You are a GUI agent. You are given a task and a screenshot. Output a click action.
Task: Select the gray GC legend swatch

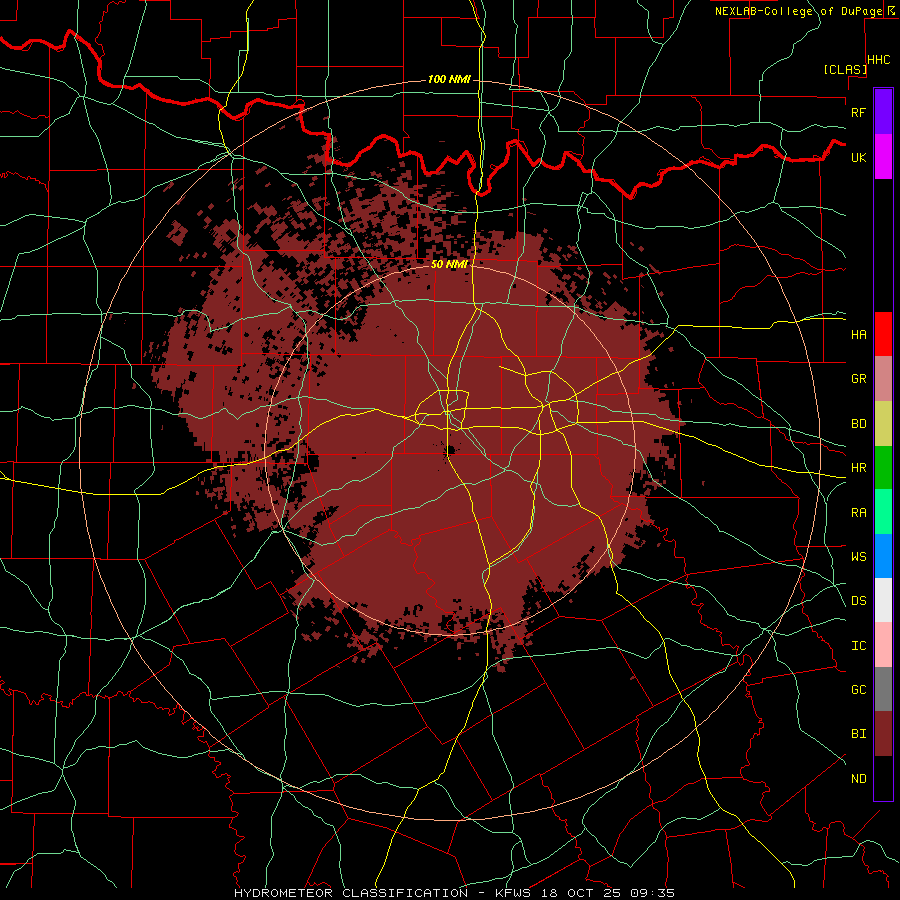[x=883, y=689]
